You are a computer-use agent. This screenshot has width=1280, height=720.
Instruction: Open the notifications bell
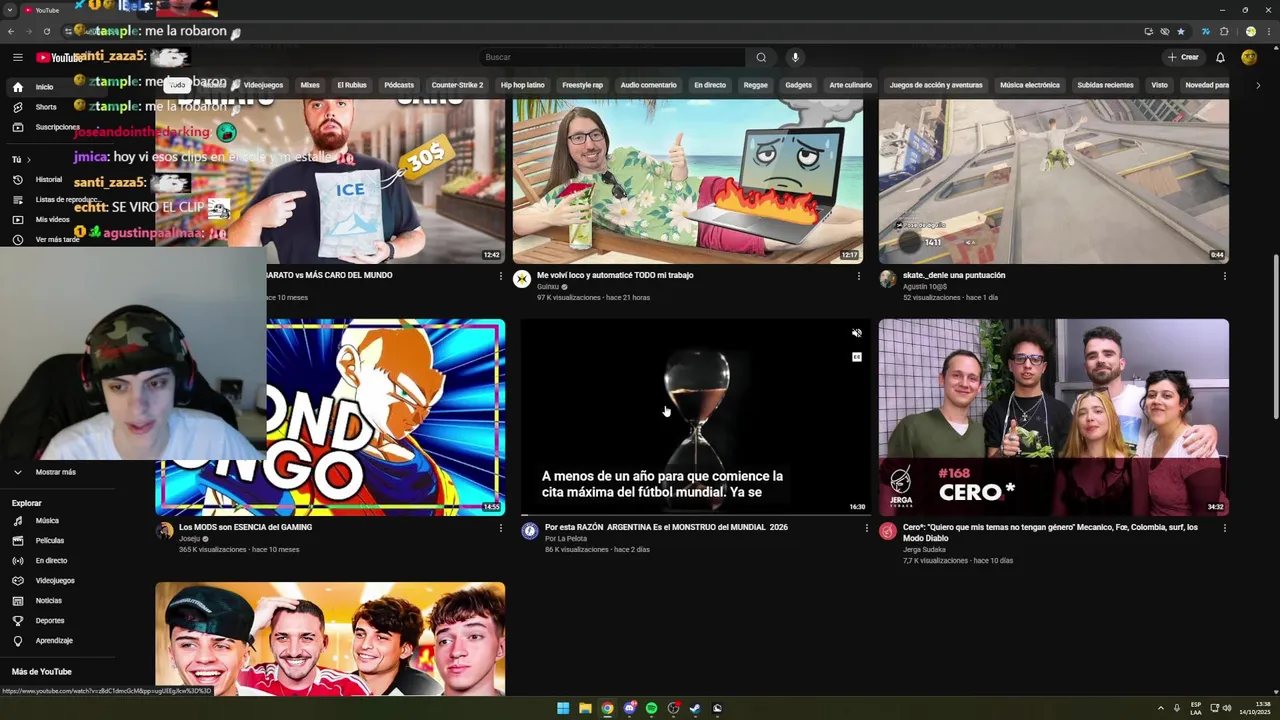[1220, 57]
